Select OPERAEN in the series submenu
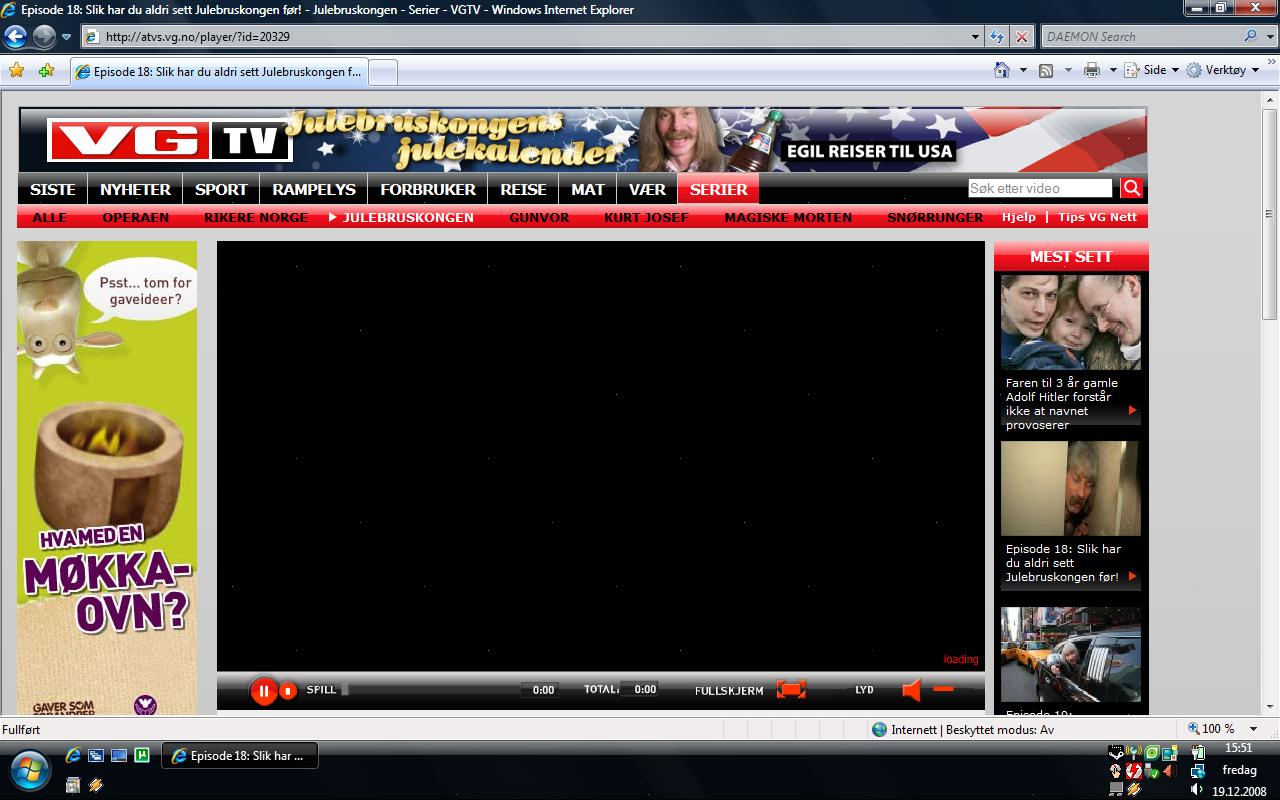This screenshot has width=1280, height=800. click(x=136, y=217)
